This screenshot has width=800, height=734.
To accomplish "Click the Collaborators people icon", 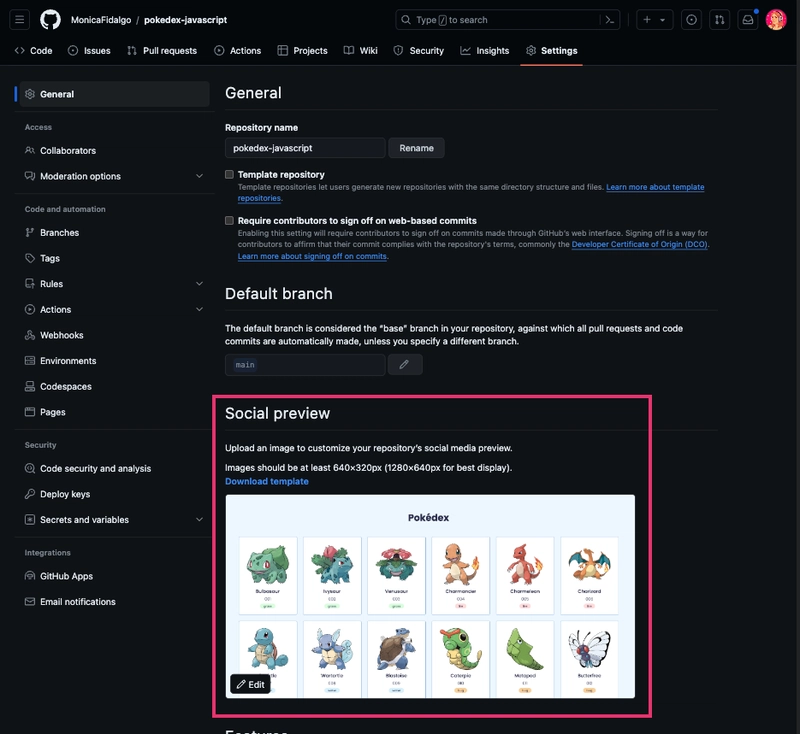I will [30, 150].
